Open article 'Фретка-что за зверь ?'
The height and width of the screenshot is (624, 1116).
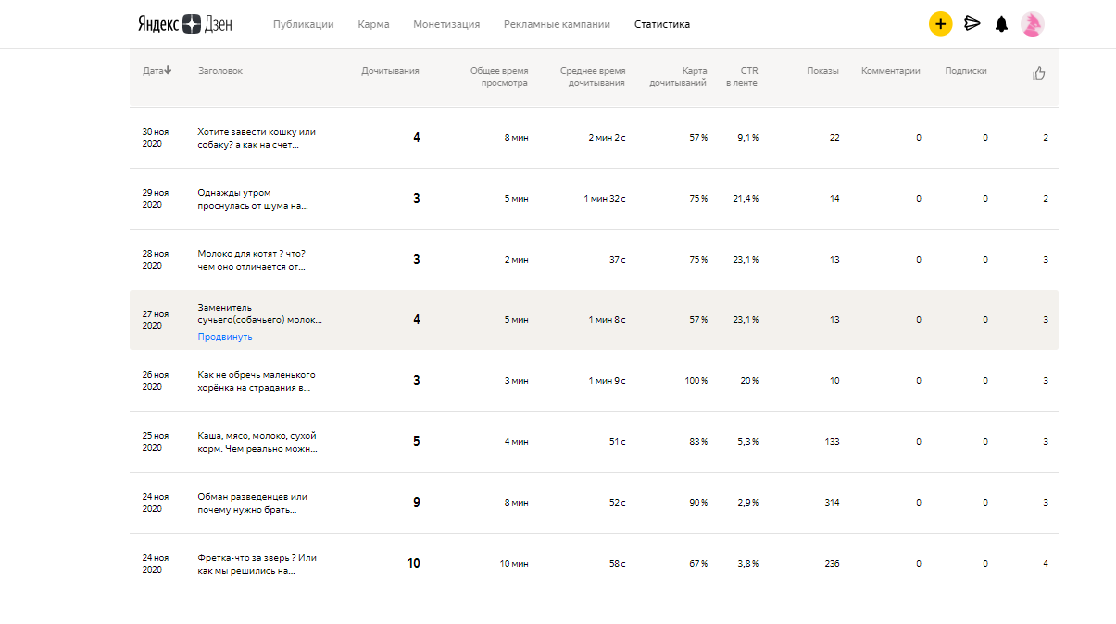click(257, 564)
